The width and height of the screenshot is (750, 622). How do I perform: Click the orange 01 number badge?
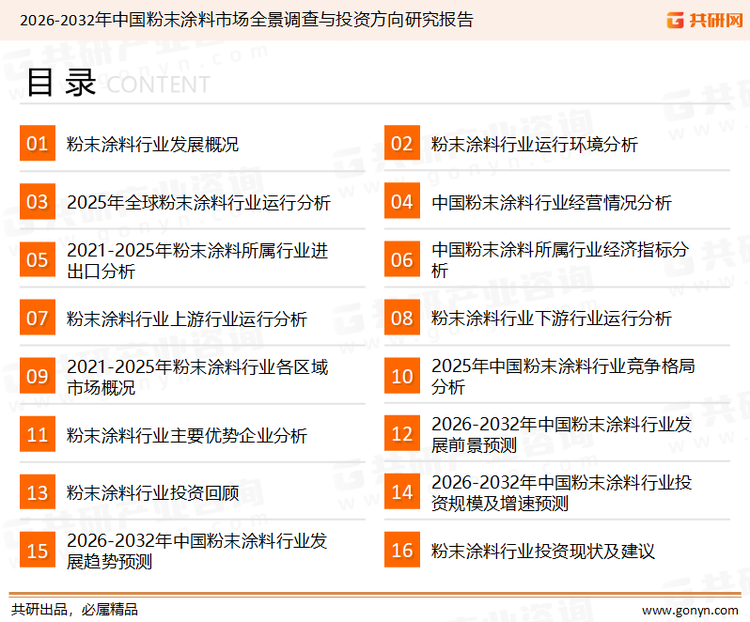(x=37, y=144)
